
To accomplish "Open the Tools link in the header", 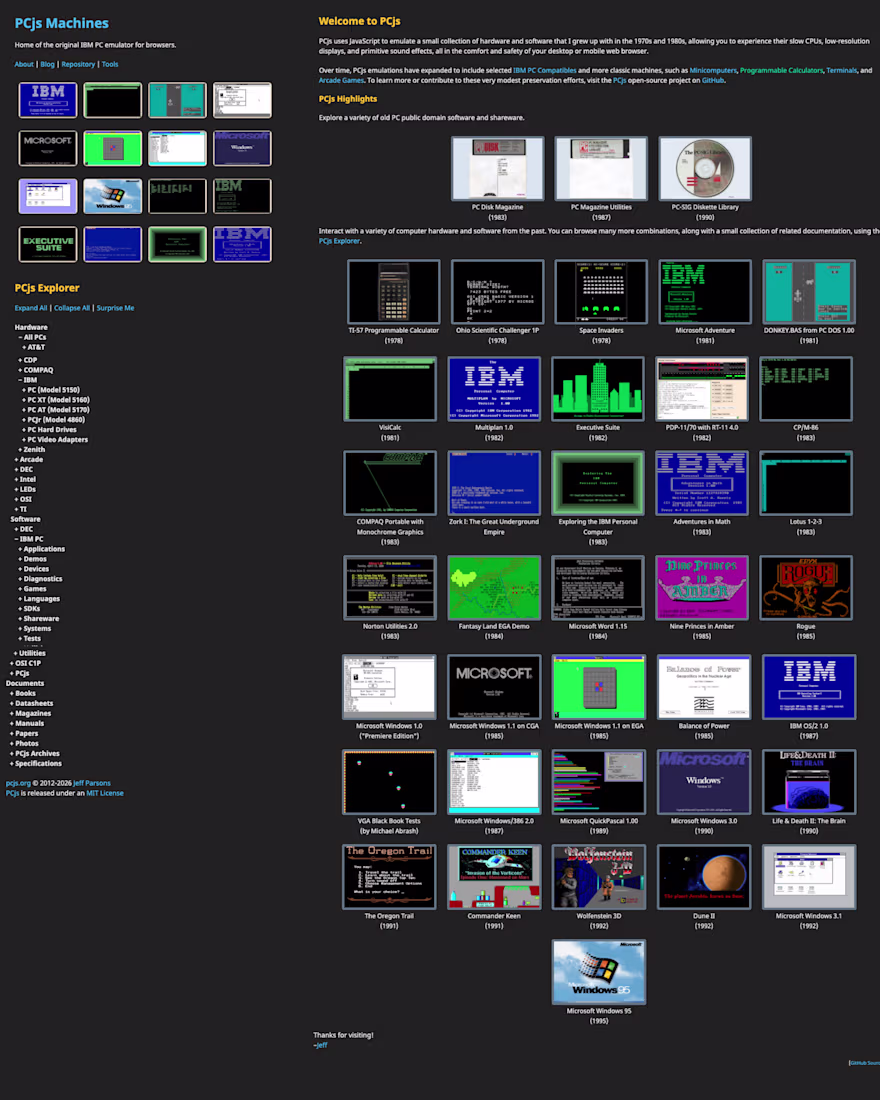I will click(x=110, y=64).
